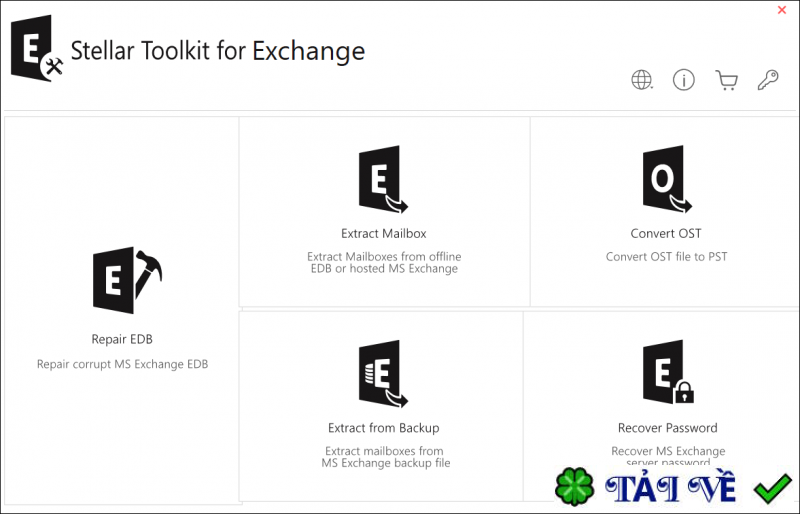Click the Extract Mailbox title
Screen dimensions: 800x514
384,233
